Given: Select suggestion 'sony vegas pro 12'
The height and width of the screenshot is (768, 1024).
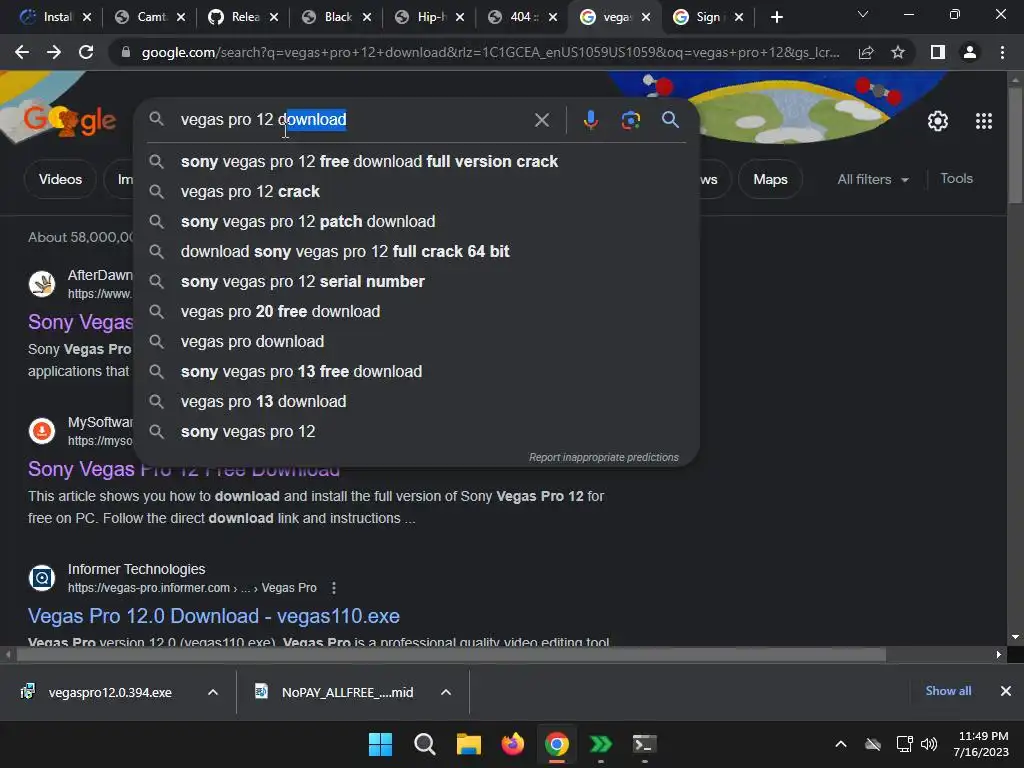Looking at the screenshot, I should tap(416, 432).
